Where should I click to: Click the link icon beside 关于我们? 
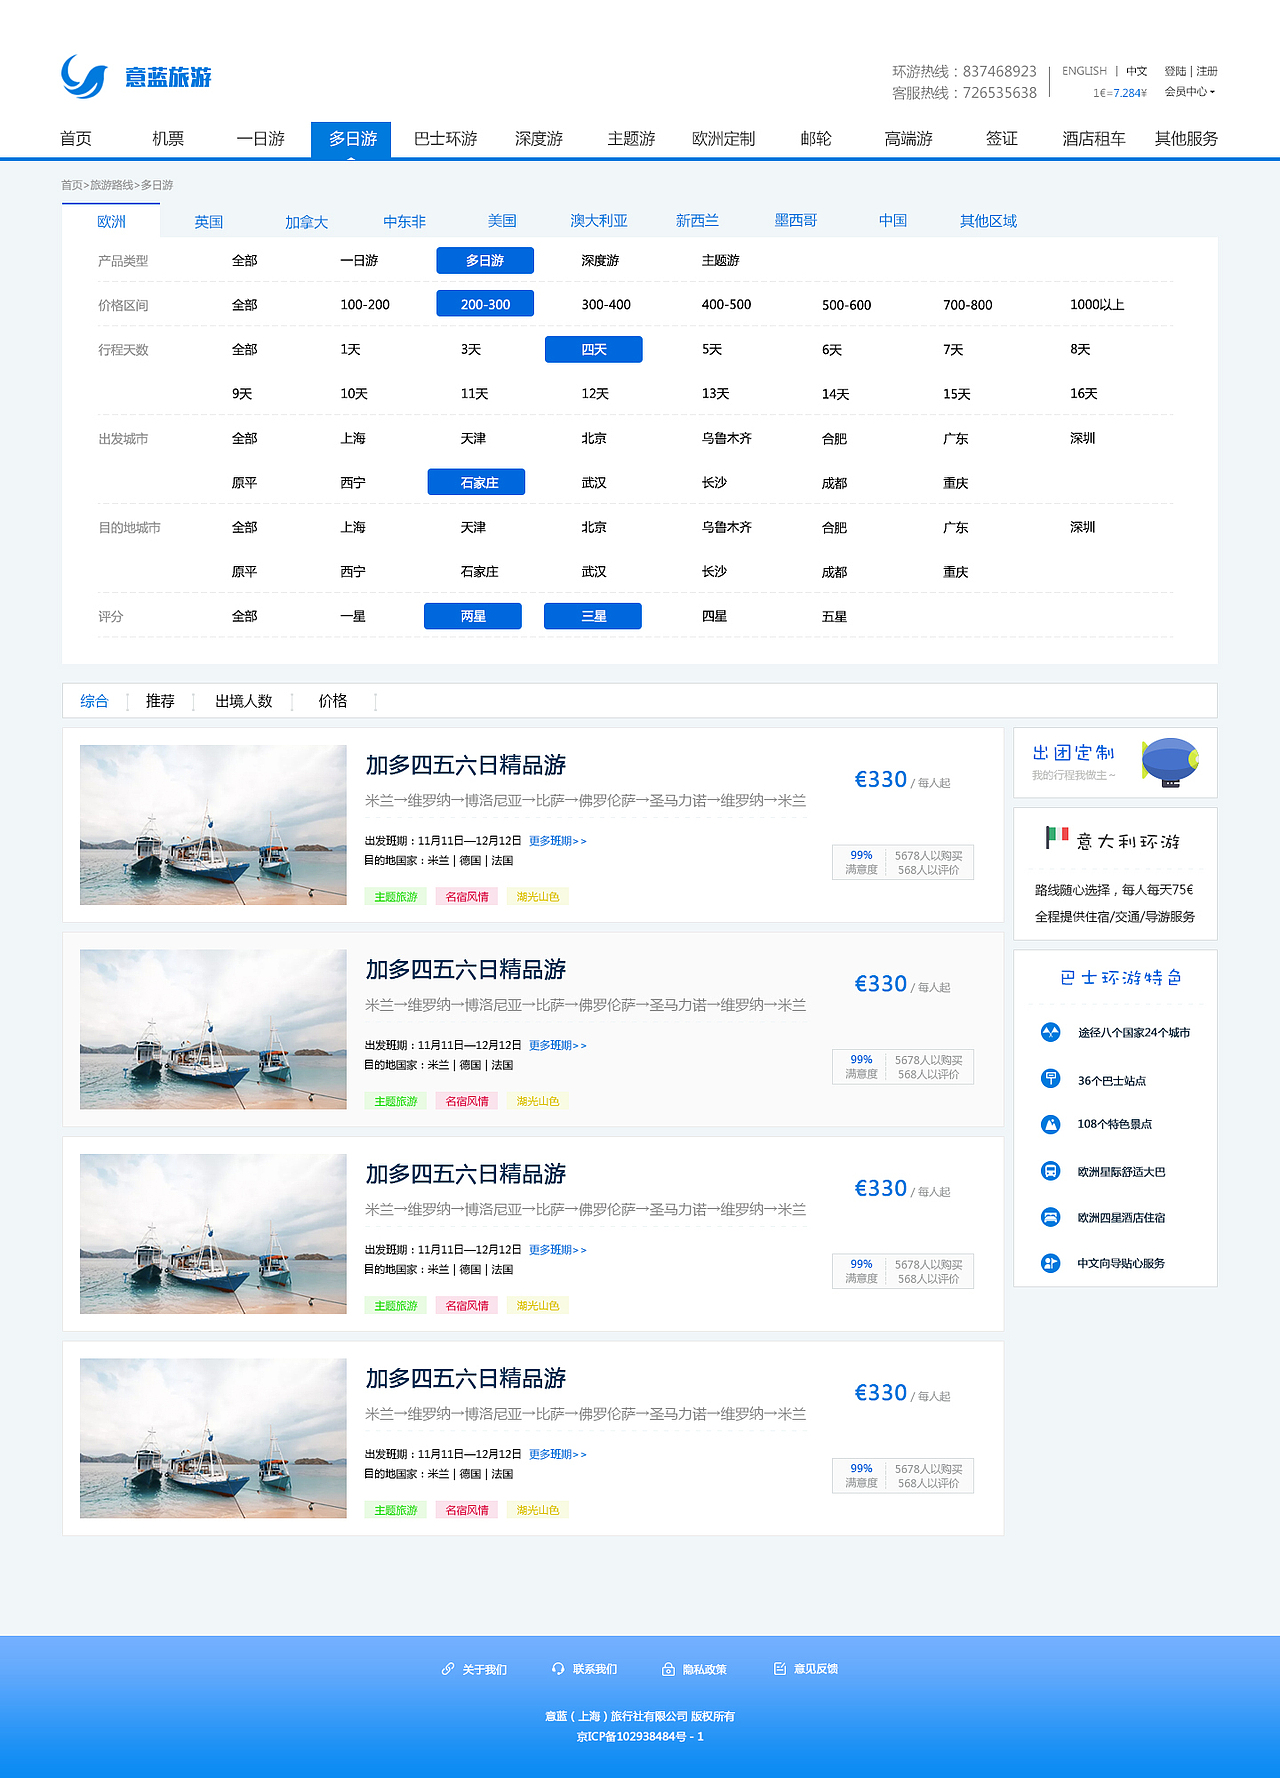[x=448, y=1669]
